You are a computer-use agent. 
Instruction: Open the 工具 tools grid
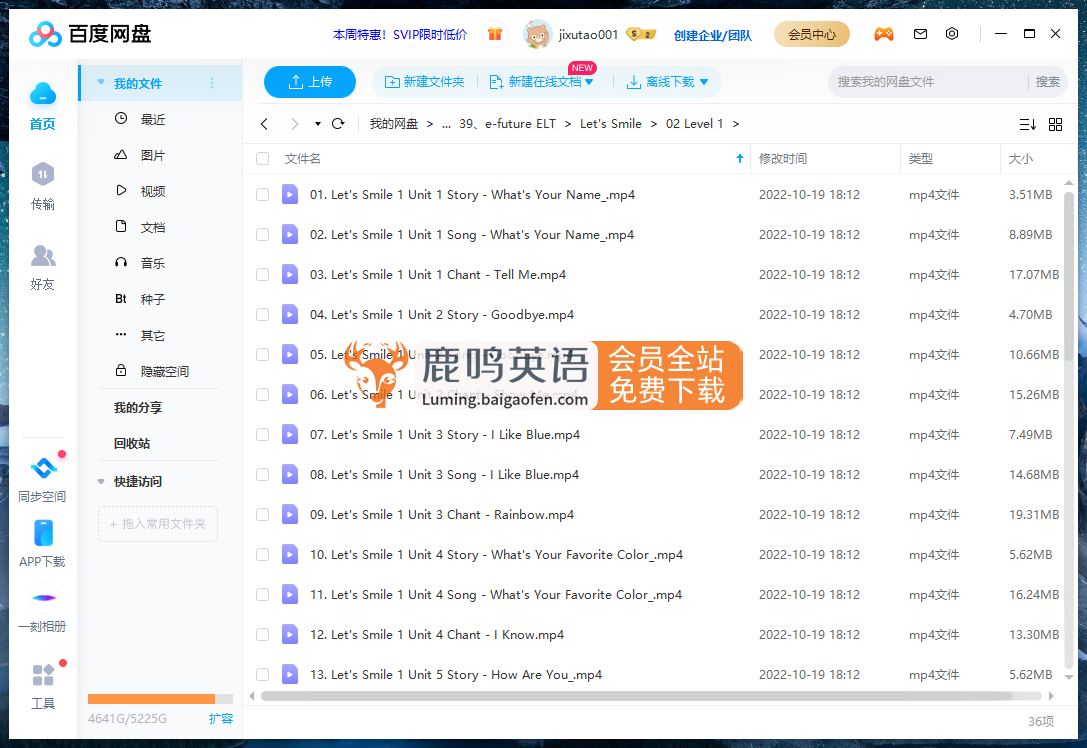tap(43, 675)
